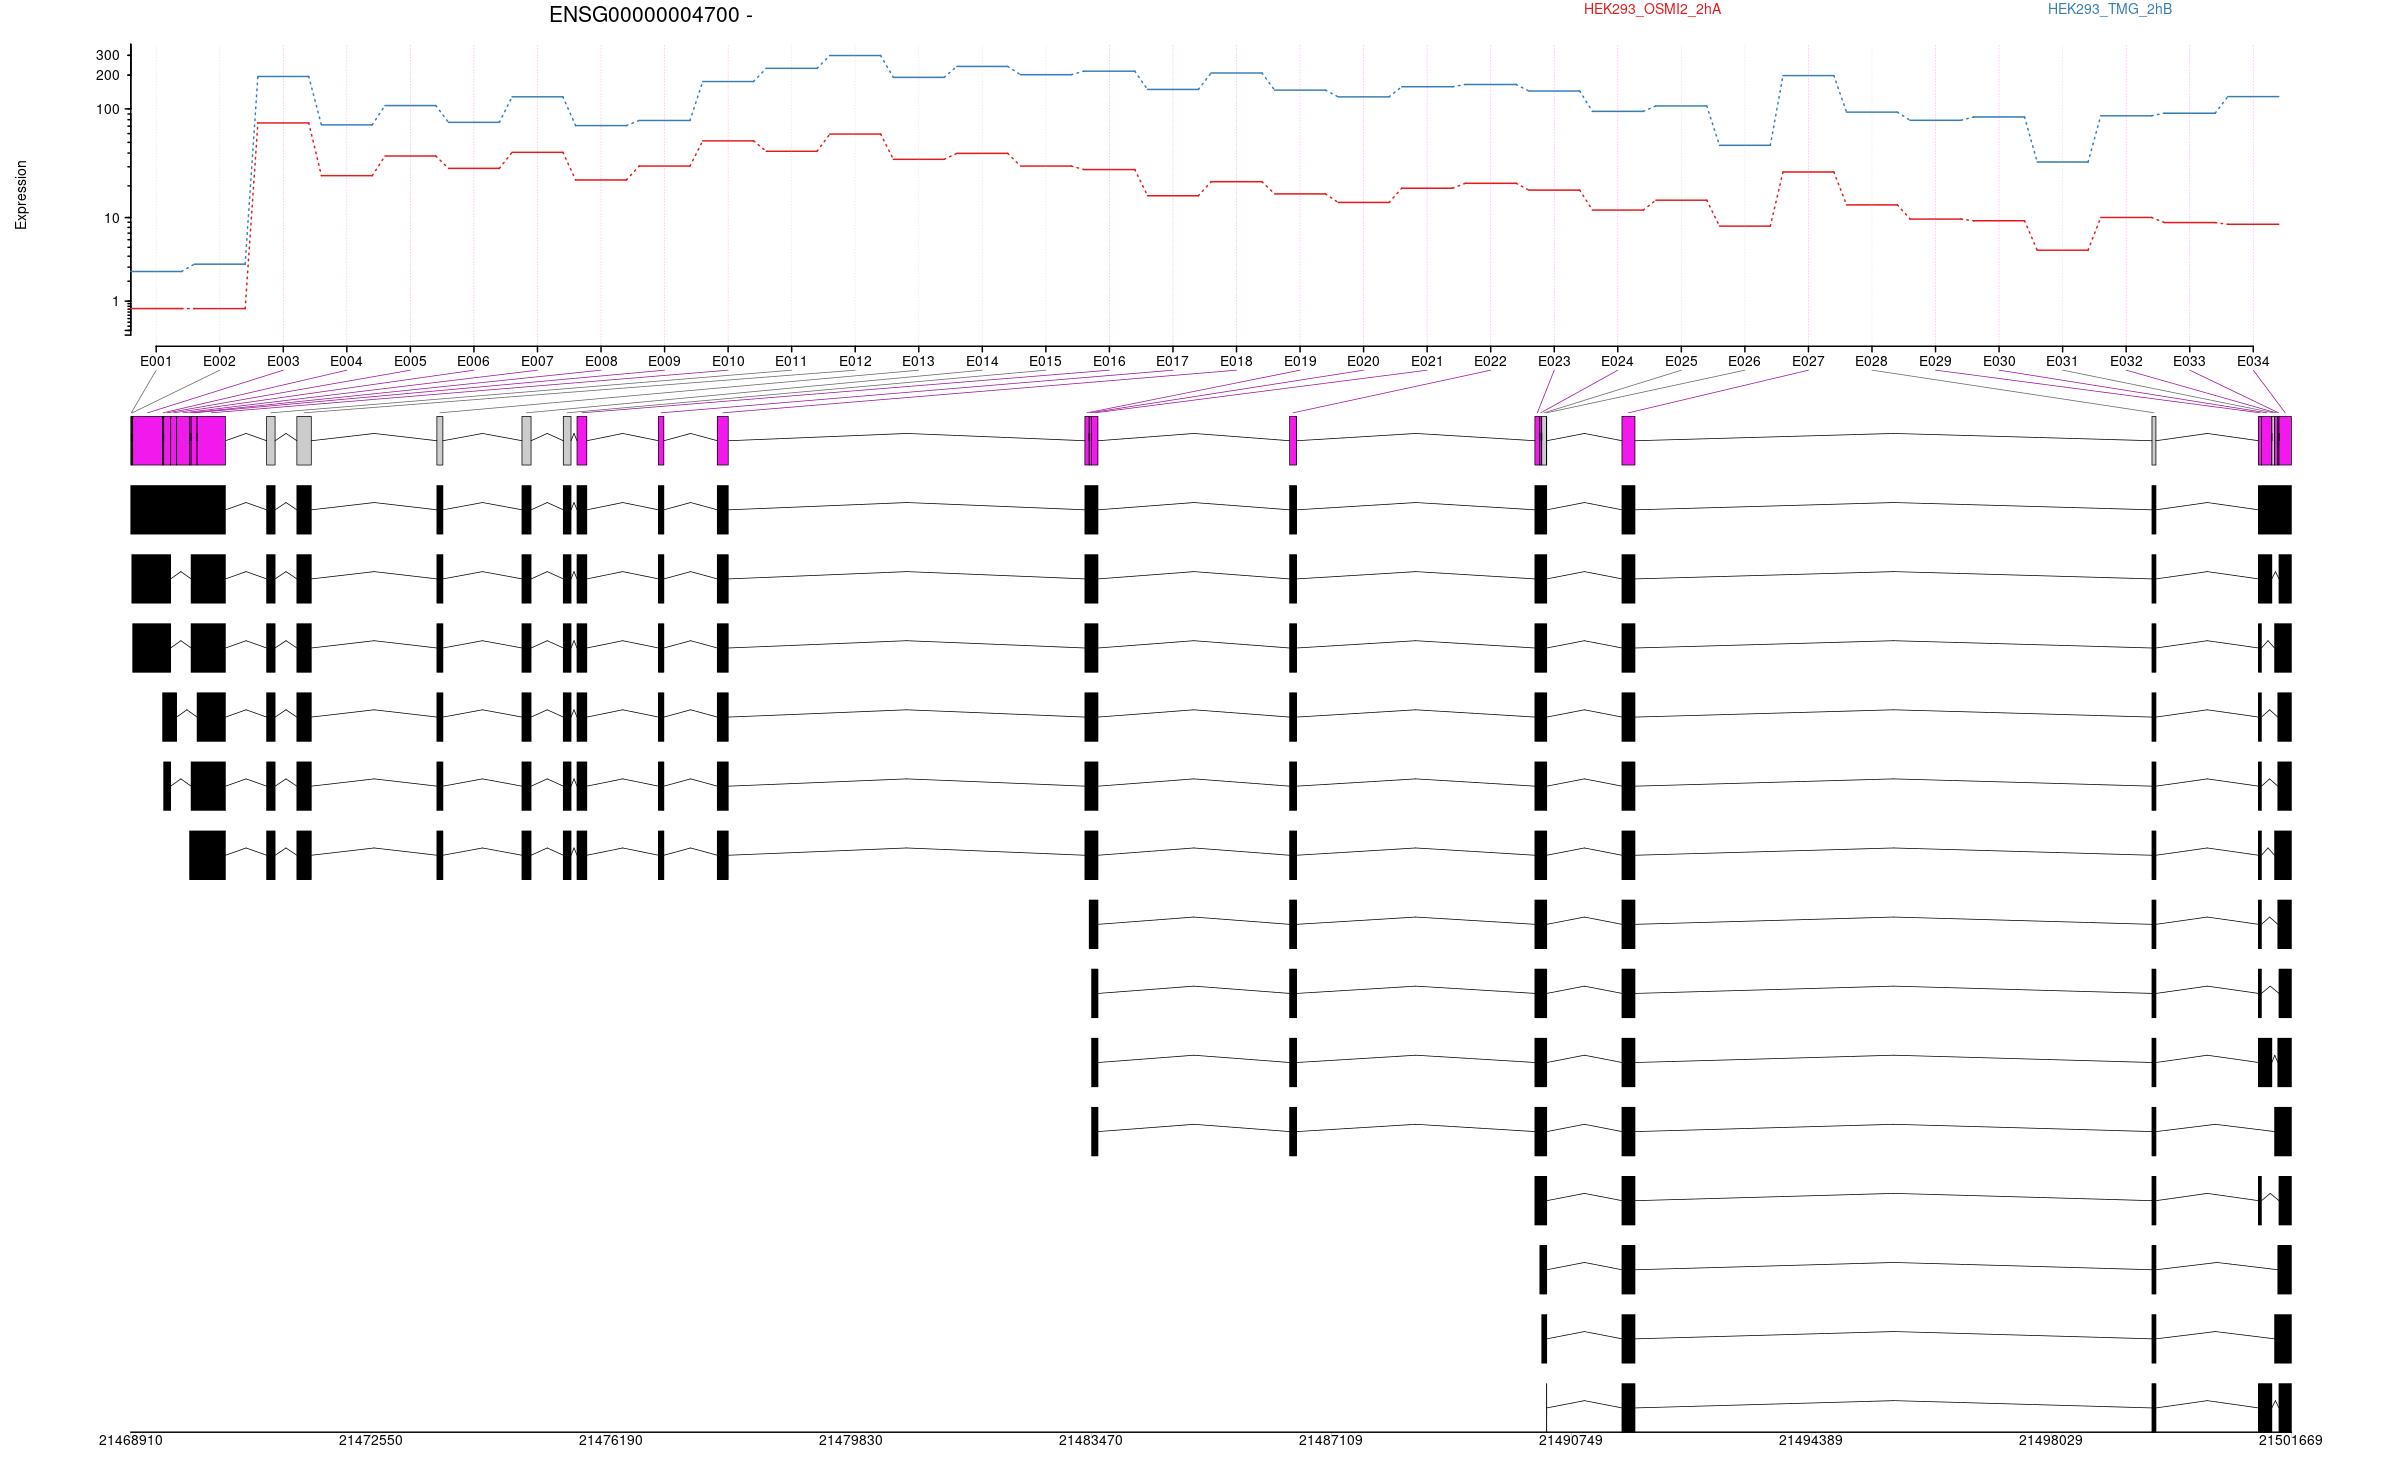Click genomic coordinate 21483470
The width and height of the screenshot is (2400, 1460).
coord(1090,1440)
